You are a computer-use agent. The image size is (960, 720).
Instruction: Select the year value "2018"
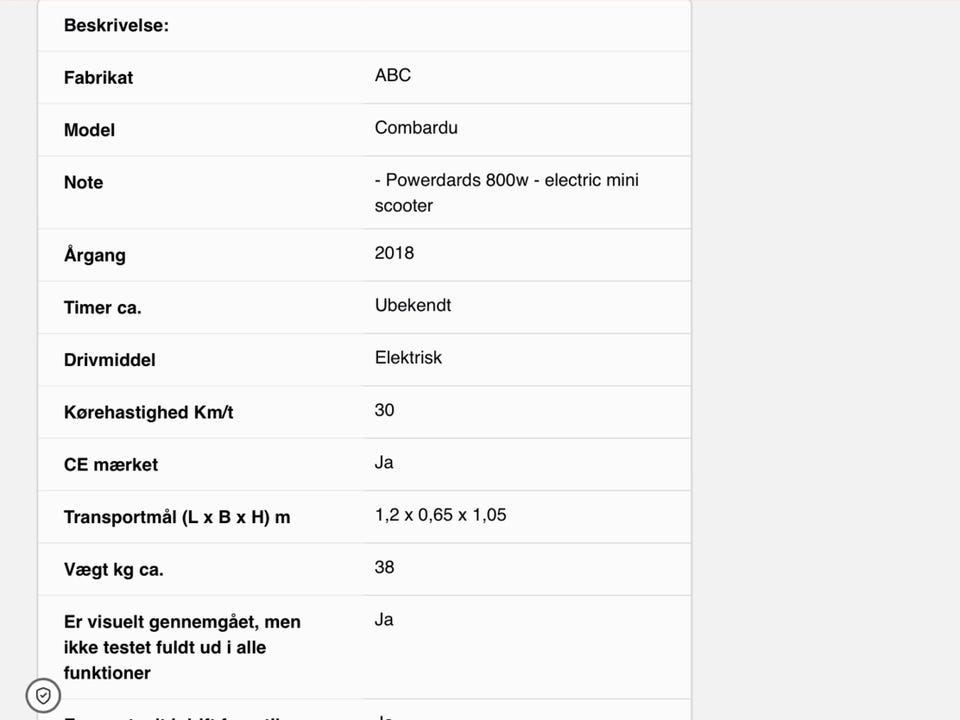(x=394, y=253)
